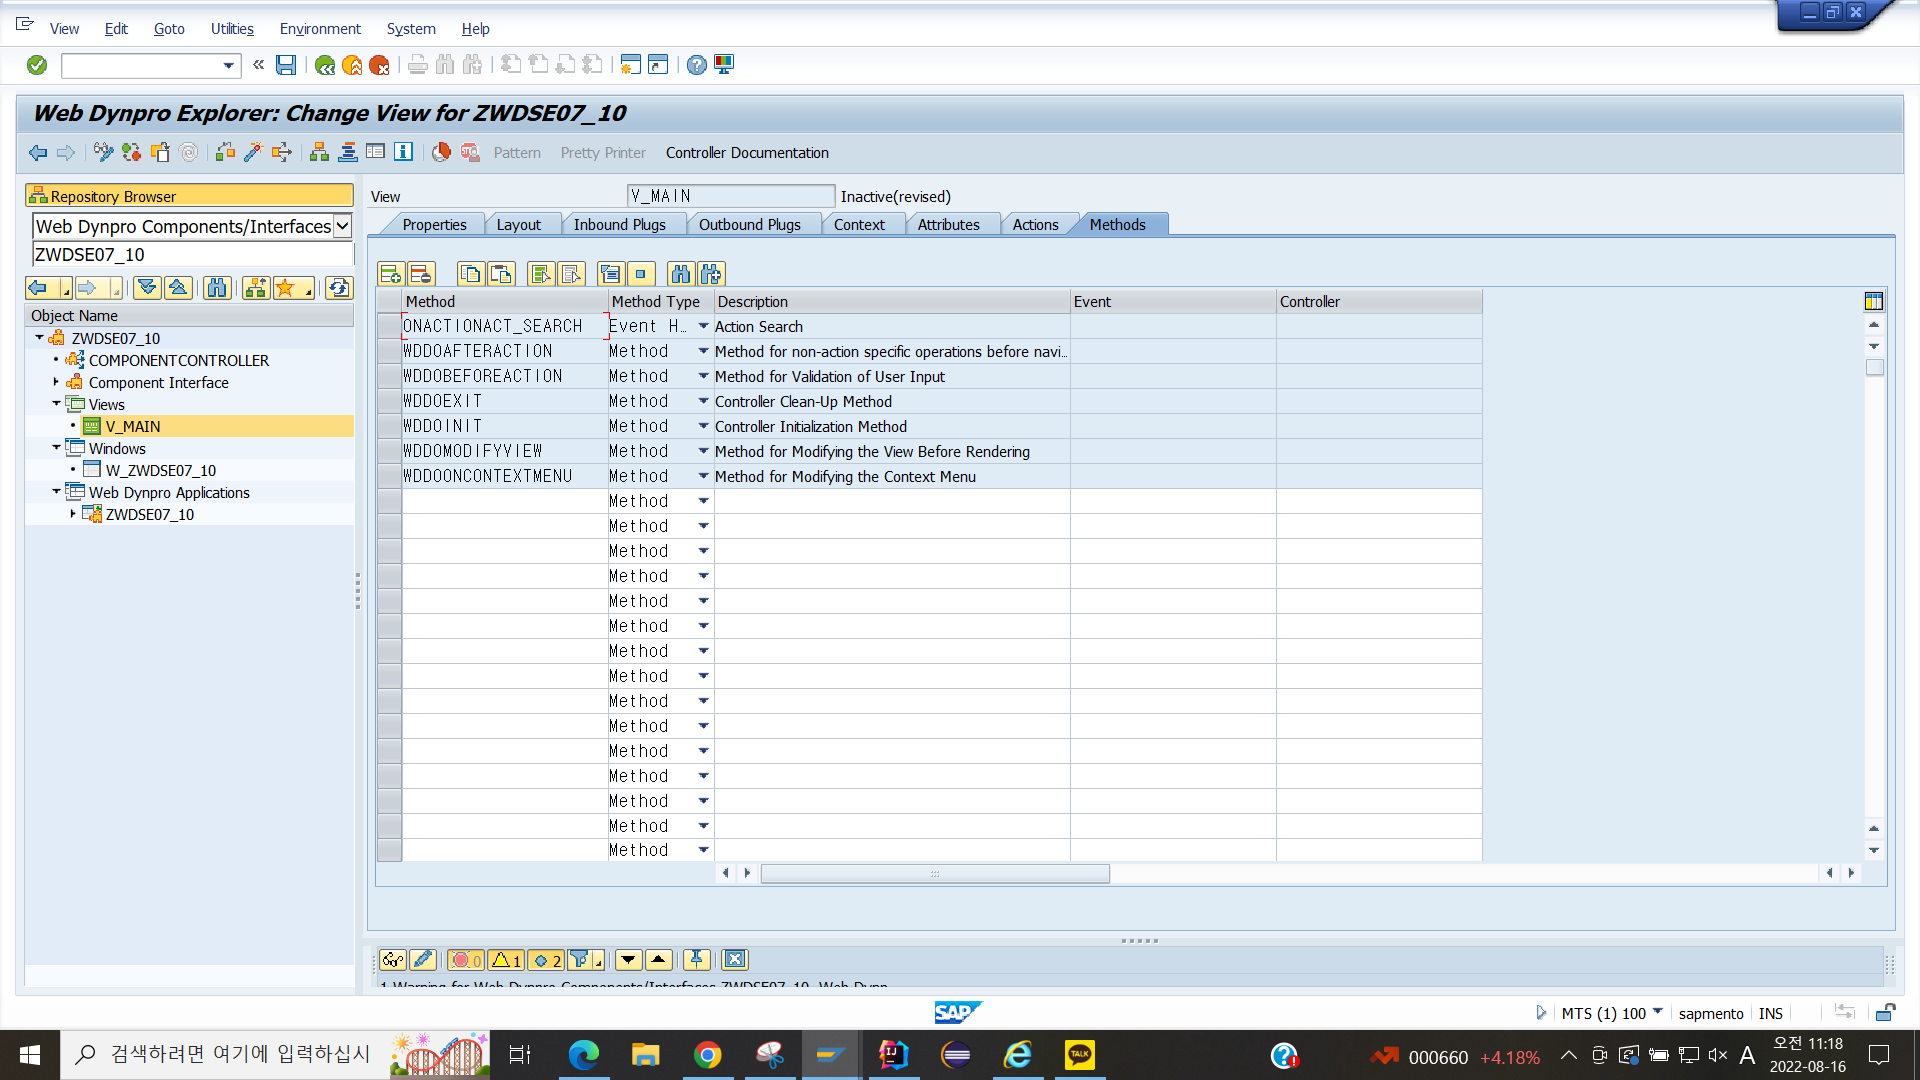
Task: Click the Pattern button
Action: [x=517, y=153]
